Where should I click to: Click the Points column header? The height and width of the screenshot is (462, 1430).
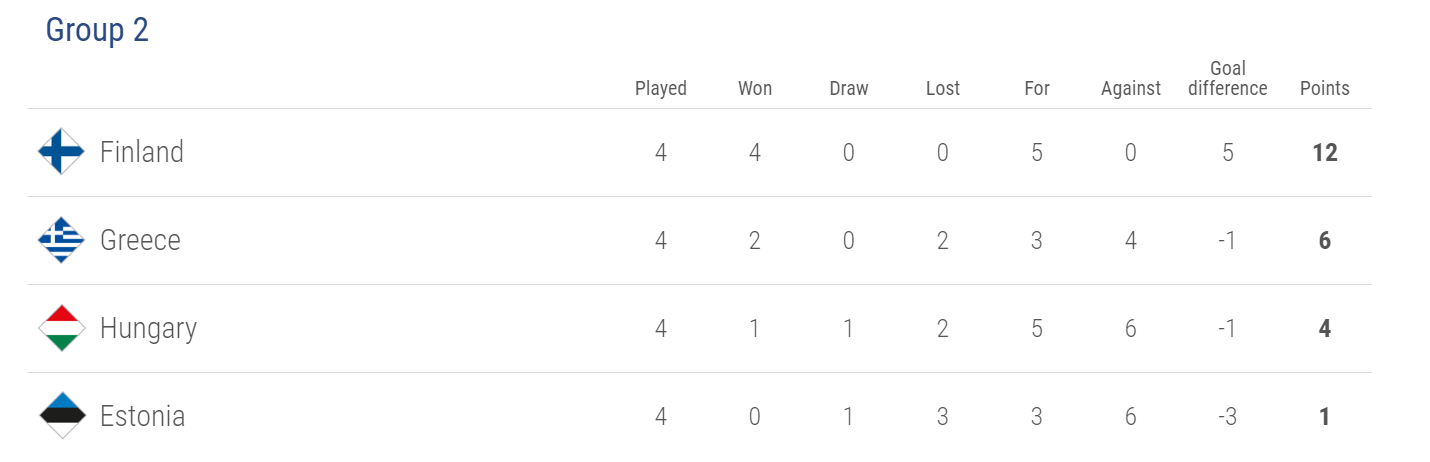click(1325, 88)
